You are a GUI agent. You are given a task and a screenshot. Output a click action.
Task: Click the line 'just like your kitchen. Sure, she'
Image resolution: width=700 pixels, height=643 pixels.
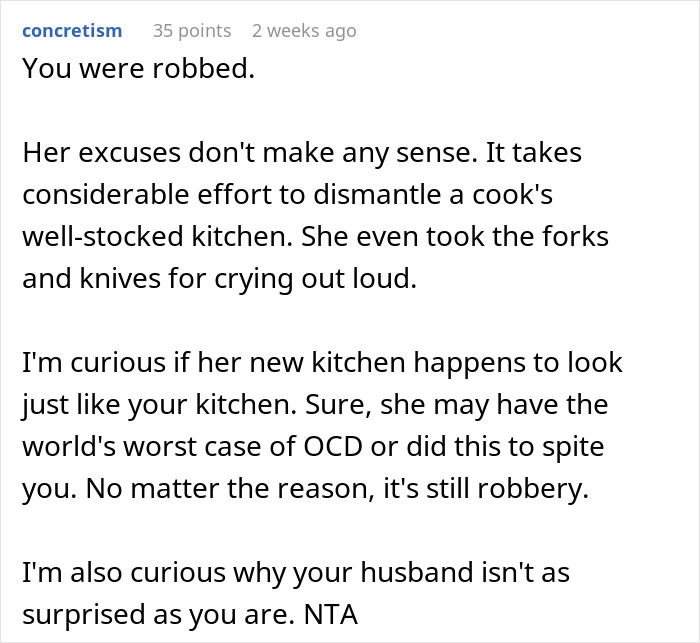pyautogui.click(x=225, y=404)
